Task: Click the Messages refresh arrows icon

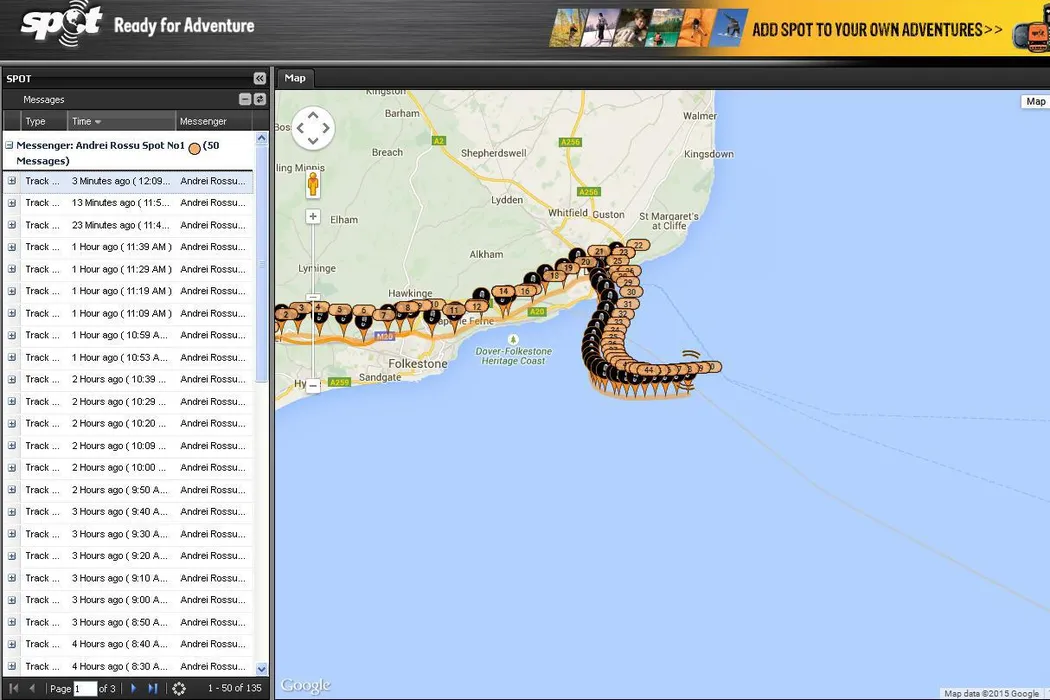Action: click(260, 99)
